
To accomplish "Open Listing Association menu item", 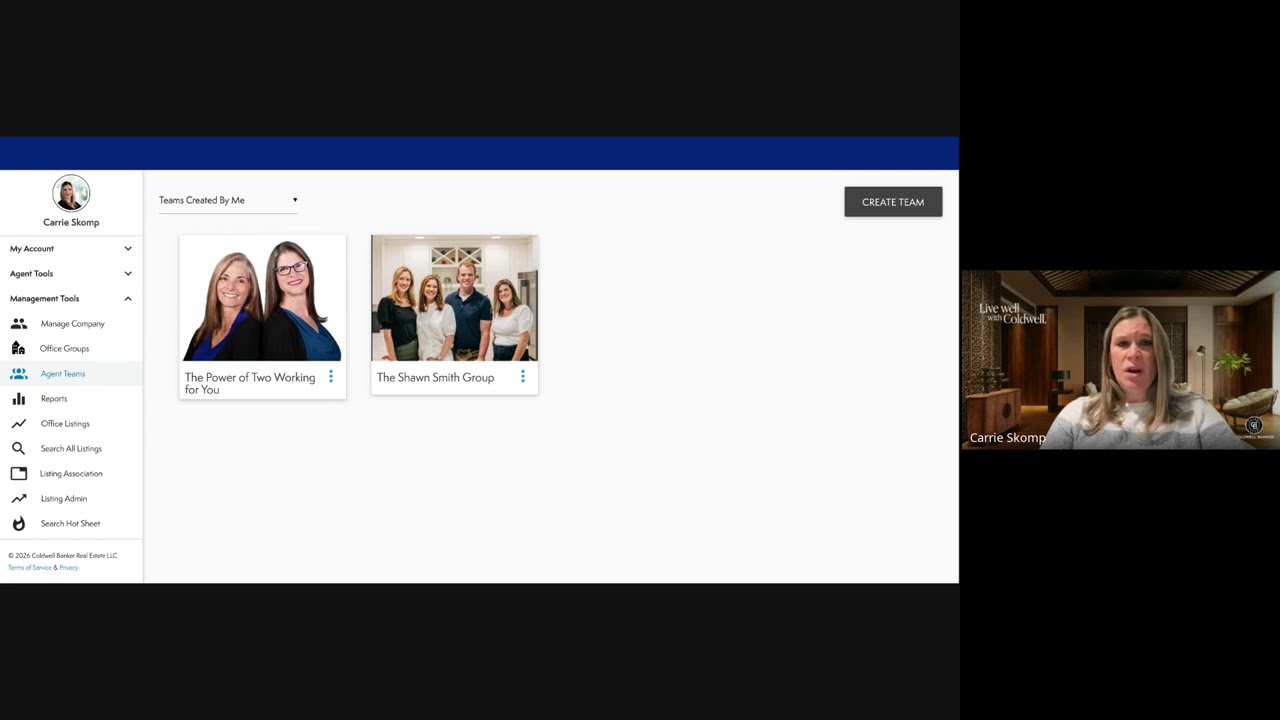I will (71, 474).
